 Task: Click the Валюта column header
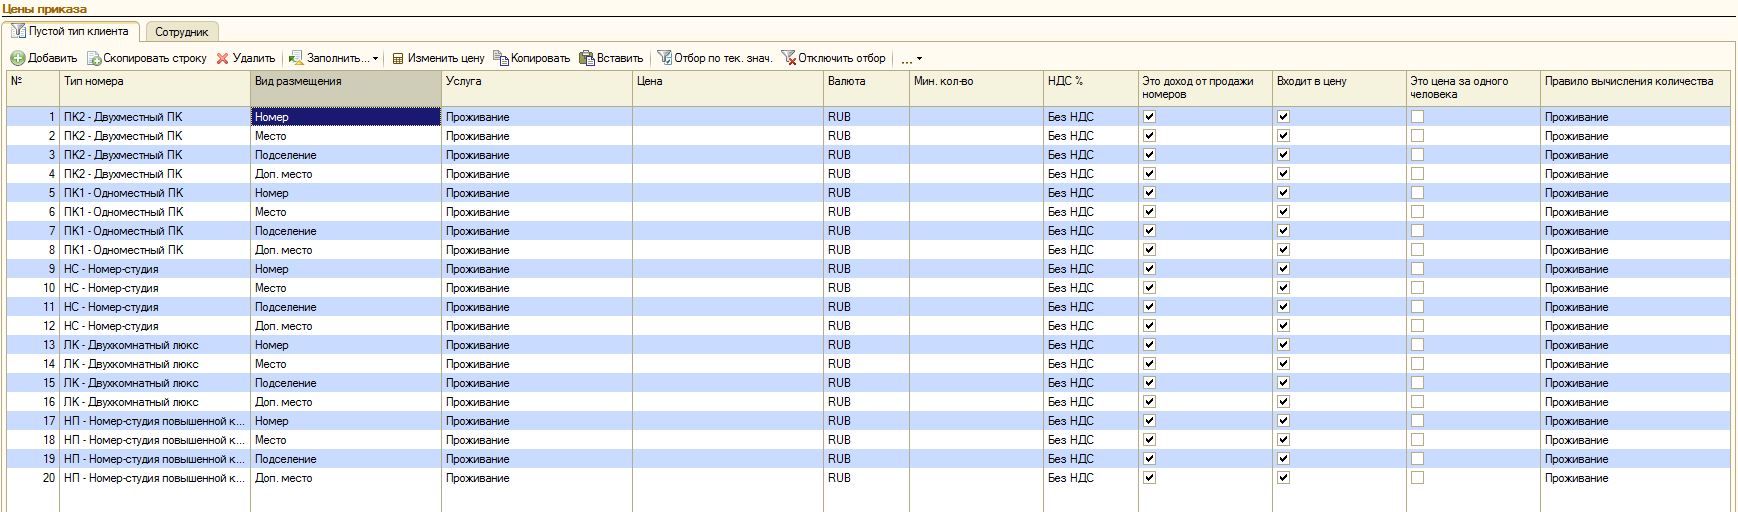click(866, 88)
